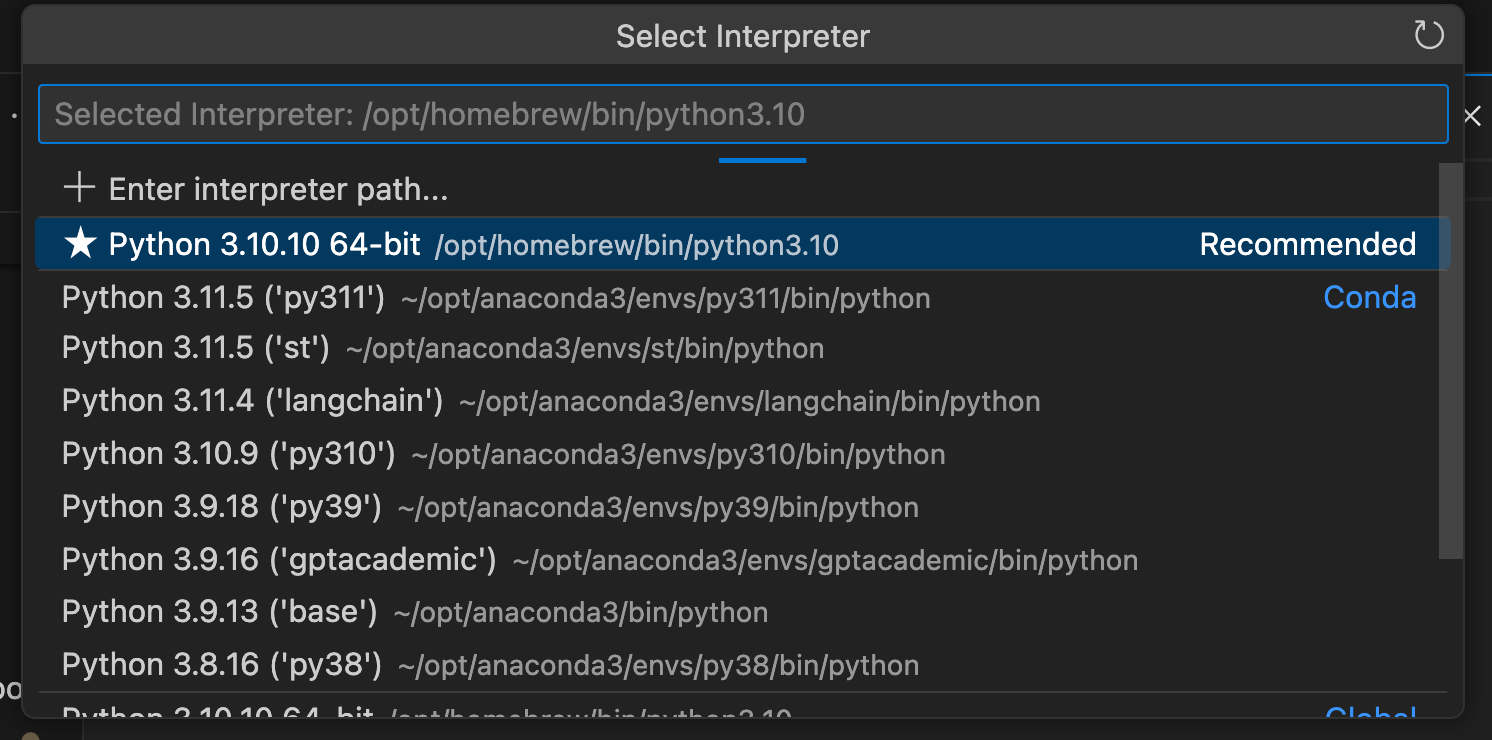Click the Recommended label on highlighted row
The width and height of the screenshot is (1492, 740).
[1307, 245]
